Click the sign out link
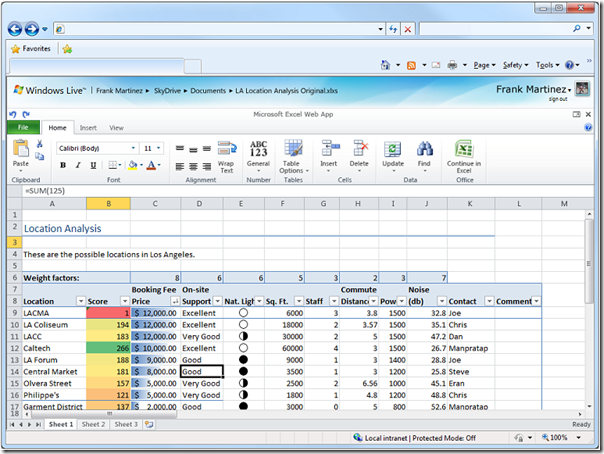 tap(558, 99)
